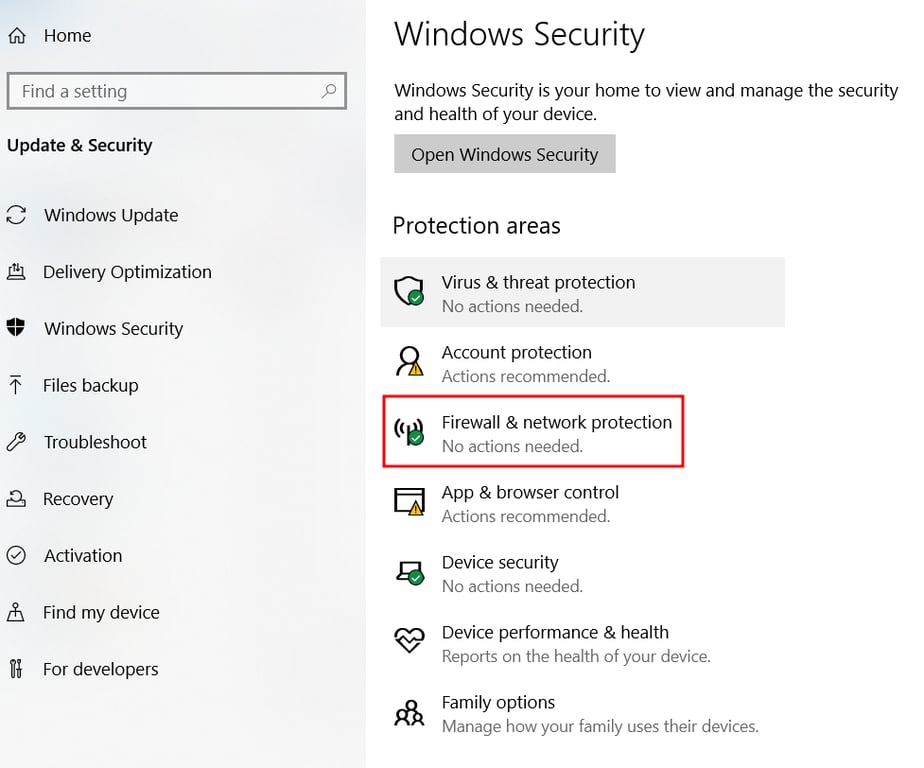Click the search magnifier in Find a setting

329,91
